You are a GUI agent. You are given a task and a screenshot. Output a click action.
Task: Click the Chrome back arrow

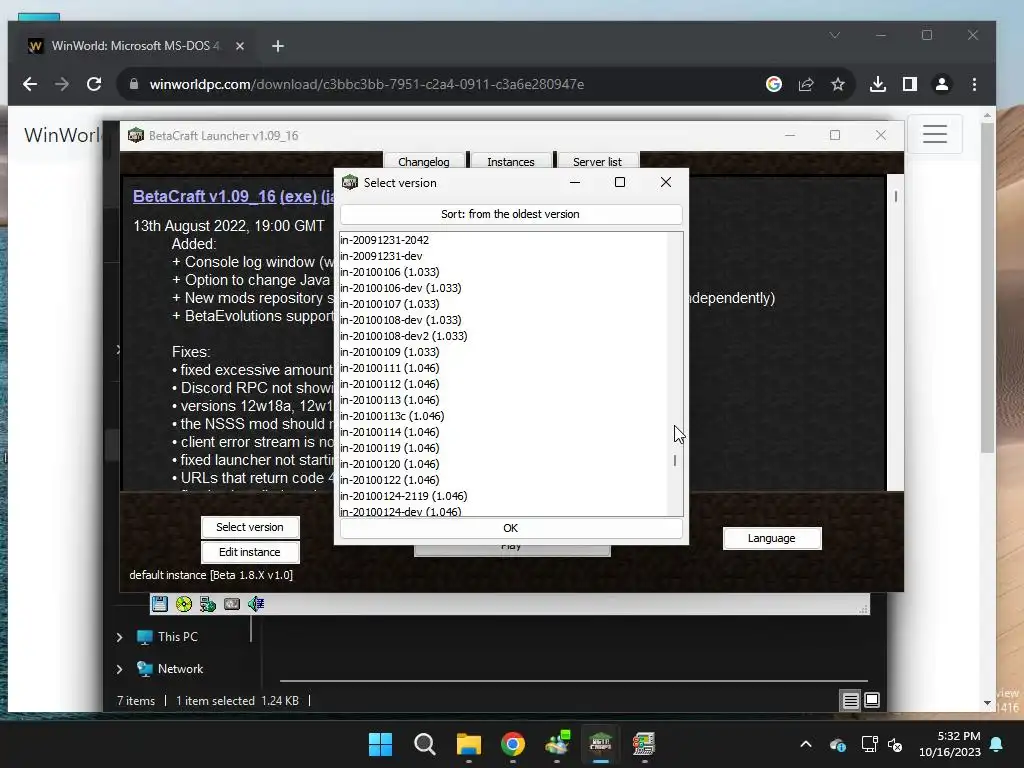[x=30, y=84]
